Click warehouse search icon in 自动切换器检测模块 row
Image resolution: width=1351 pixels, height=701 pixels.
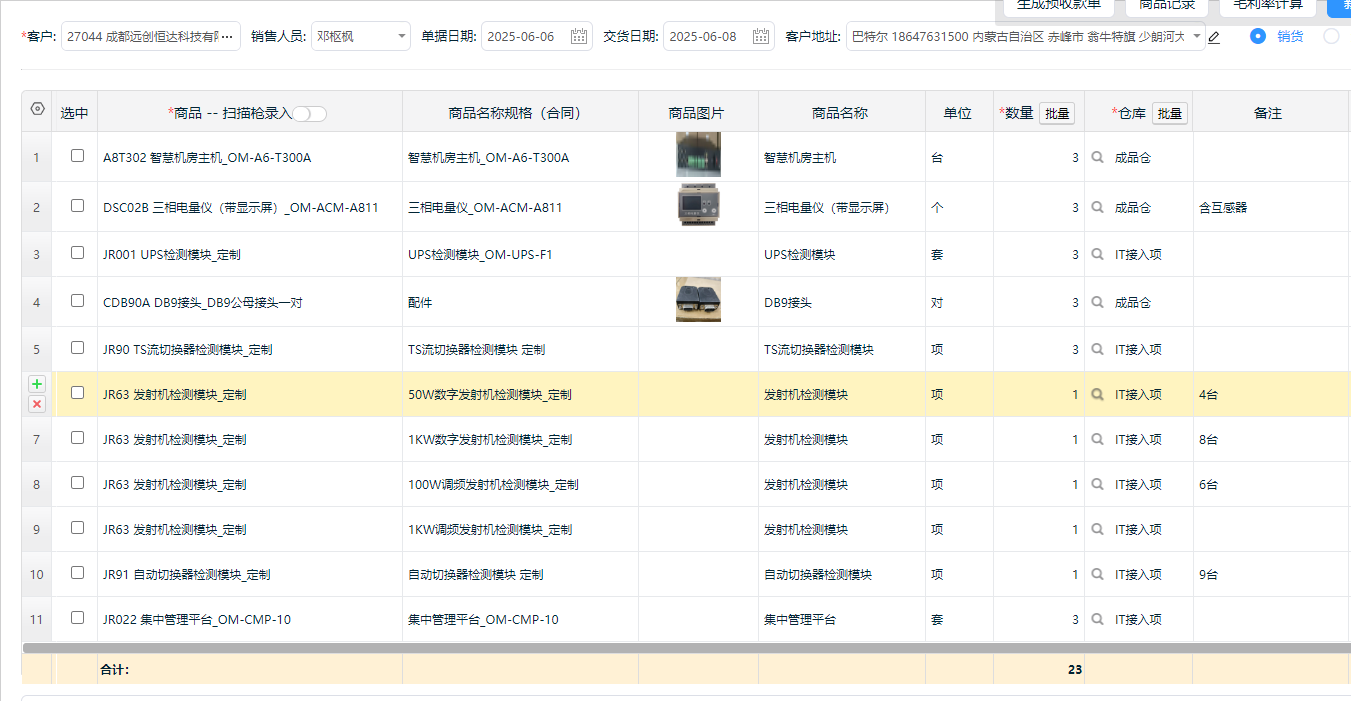point(1098,575)
